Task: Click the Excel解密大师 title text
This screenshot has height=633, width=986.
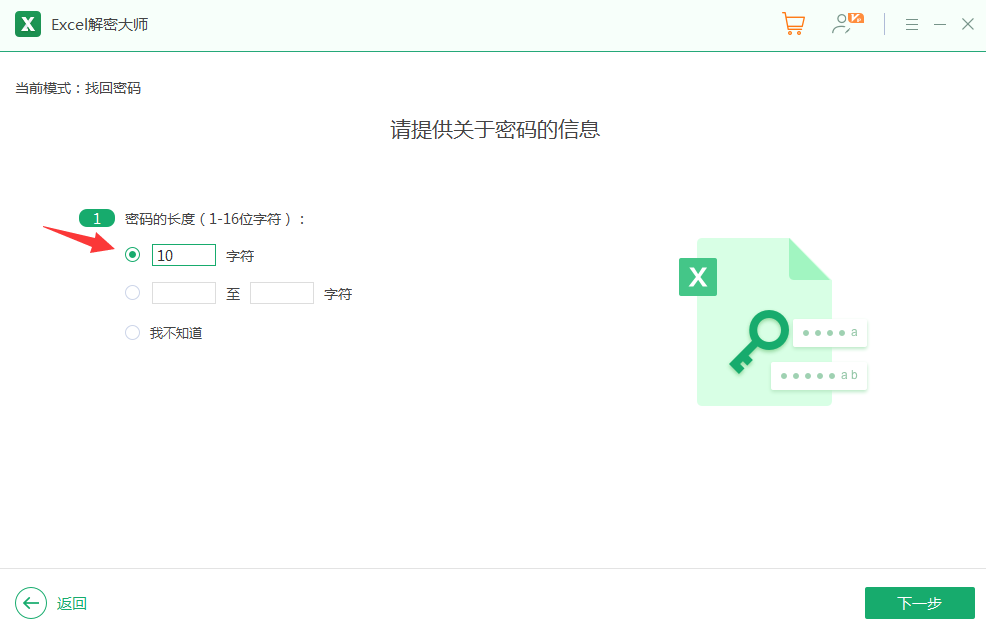Action: tap(100, 25)
